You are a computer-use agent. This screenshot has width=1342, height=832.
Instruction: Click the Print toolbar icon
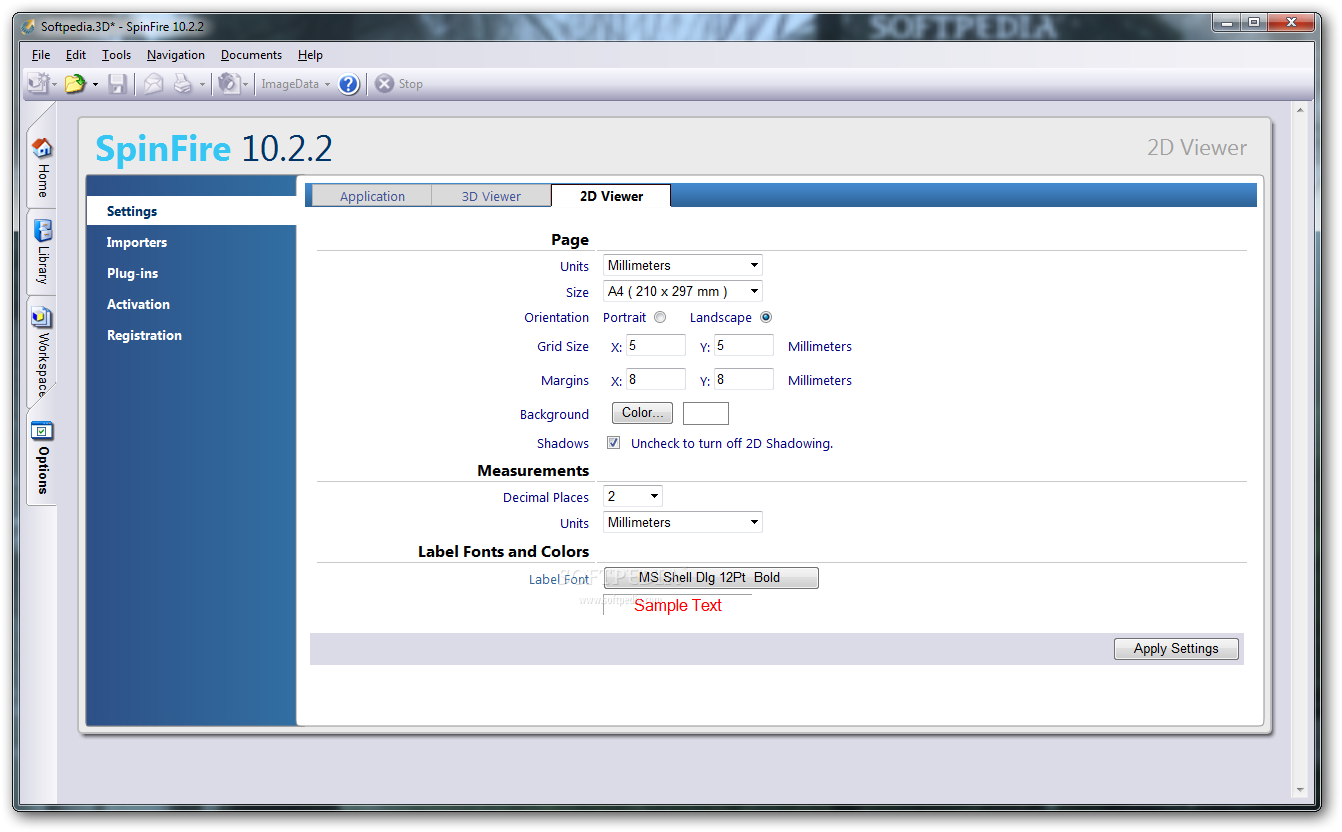pyautogui.click(x=183, y=84)
